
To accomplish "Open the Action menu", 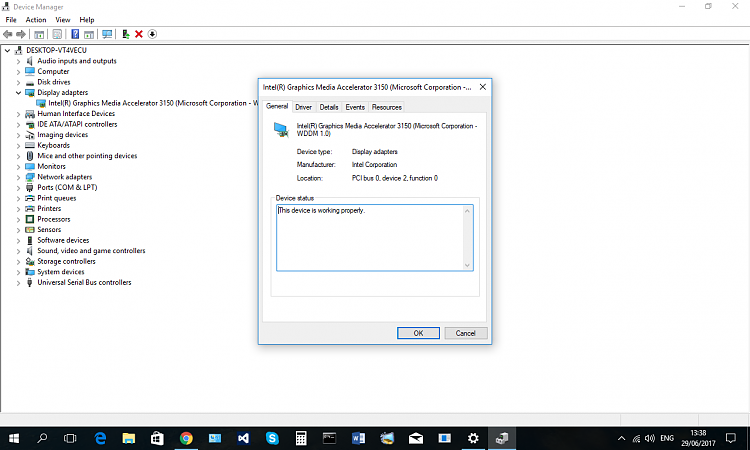I will (x=36, y=20).
